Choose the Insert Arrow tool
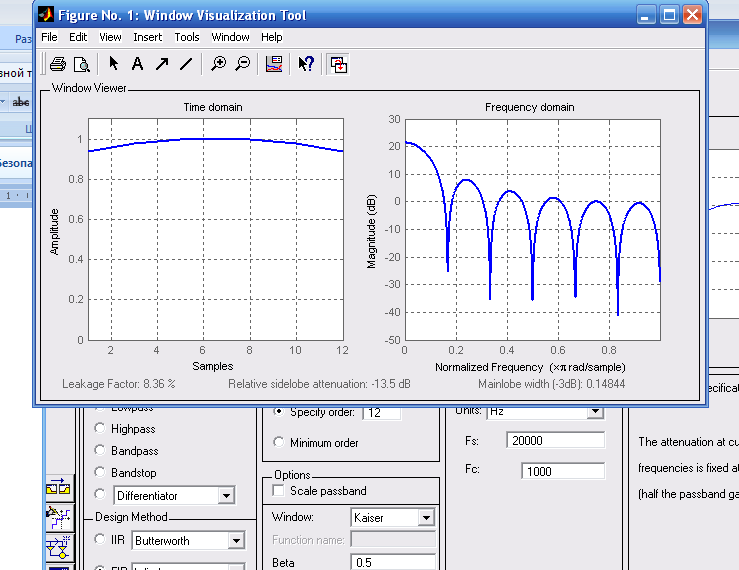Image resolution: width=739 pixels, height=570 pixels. coord(161,64)
